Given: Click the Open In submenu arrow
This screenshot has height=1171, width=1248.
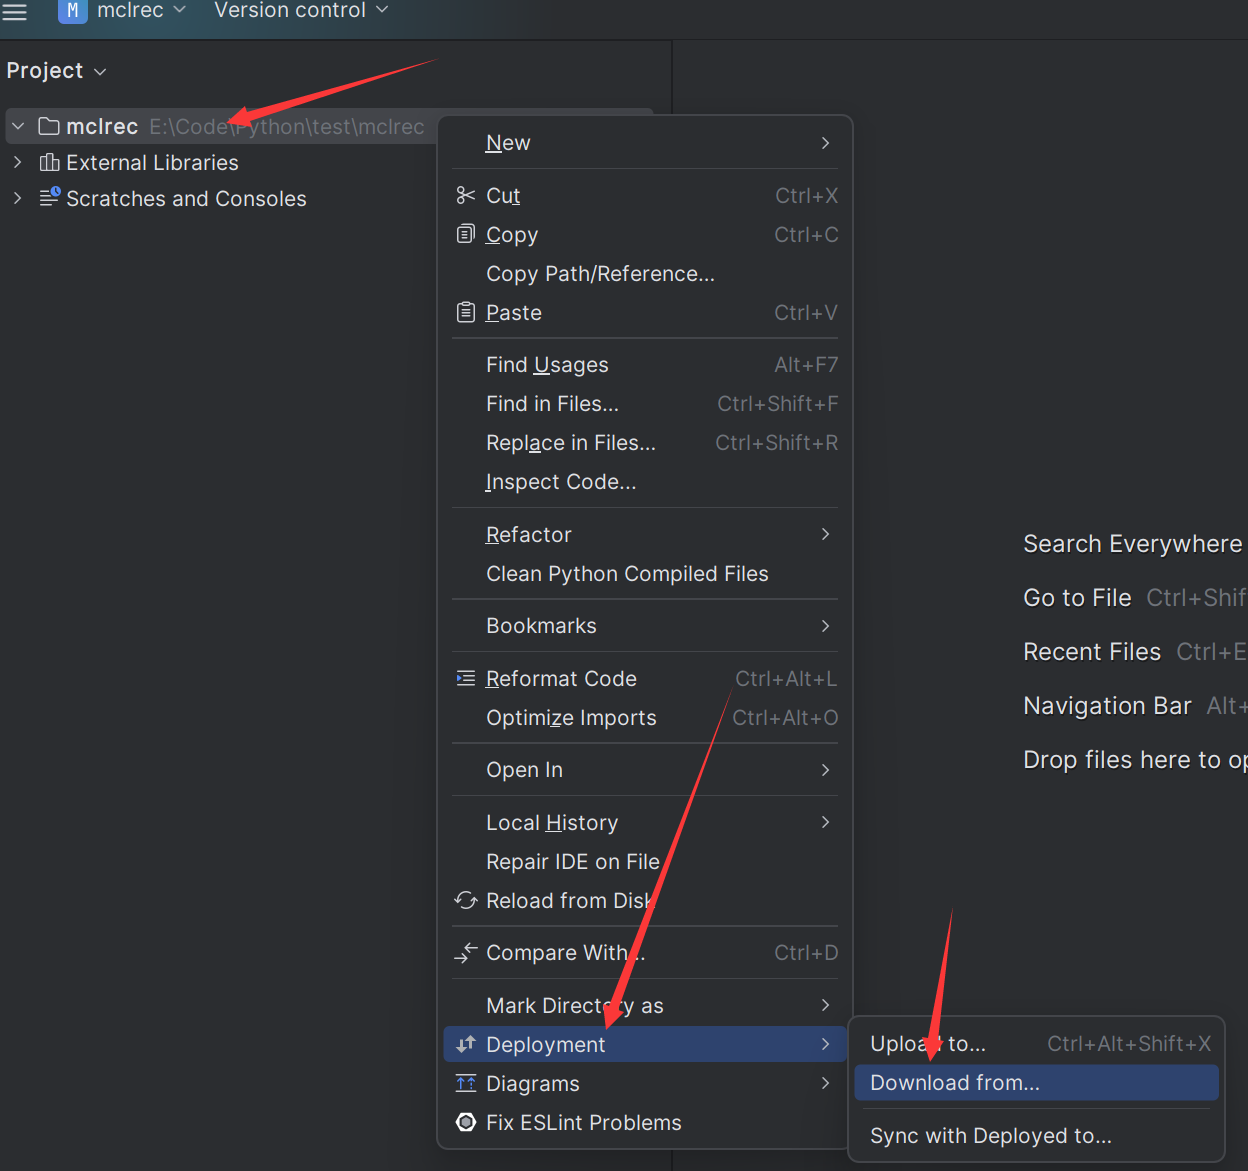Looking at the screenshot, I should (825, 770).
